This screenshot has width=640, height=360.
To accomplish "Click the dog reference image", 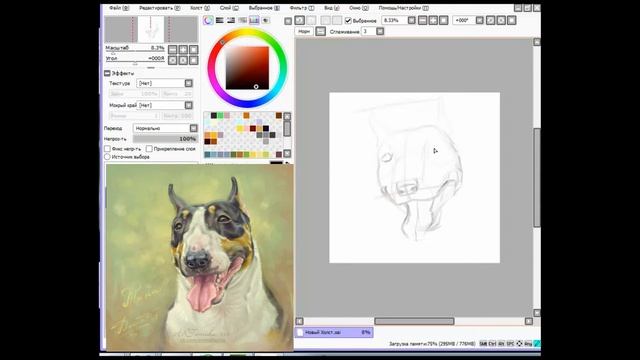I will (200, 258).
